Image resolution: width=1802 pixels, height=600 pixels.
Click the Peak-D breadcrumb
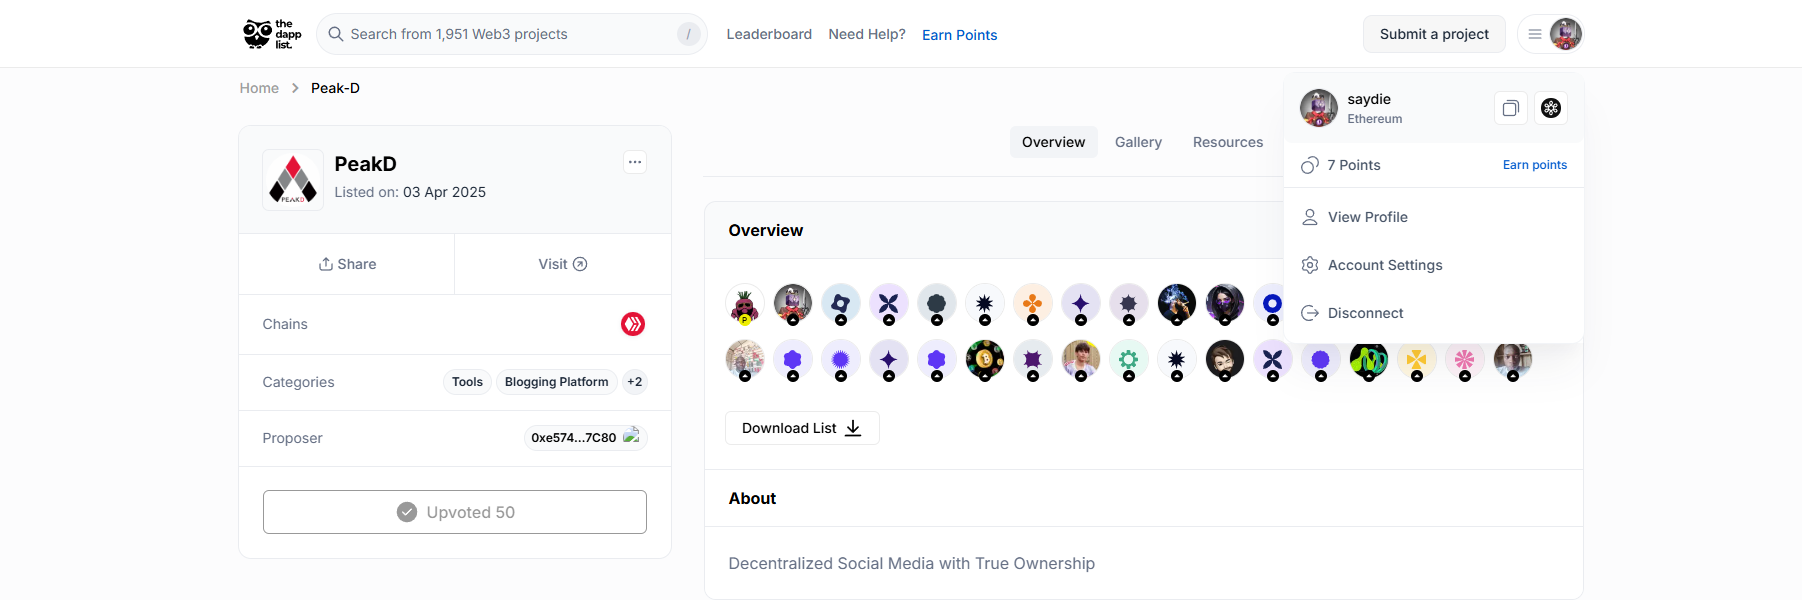click(x=335, y=88)
